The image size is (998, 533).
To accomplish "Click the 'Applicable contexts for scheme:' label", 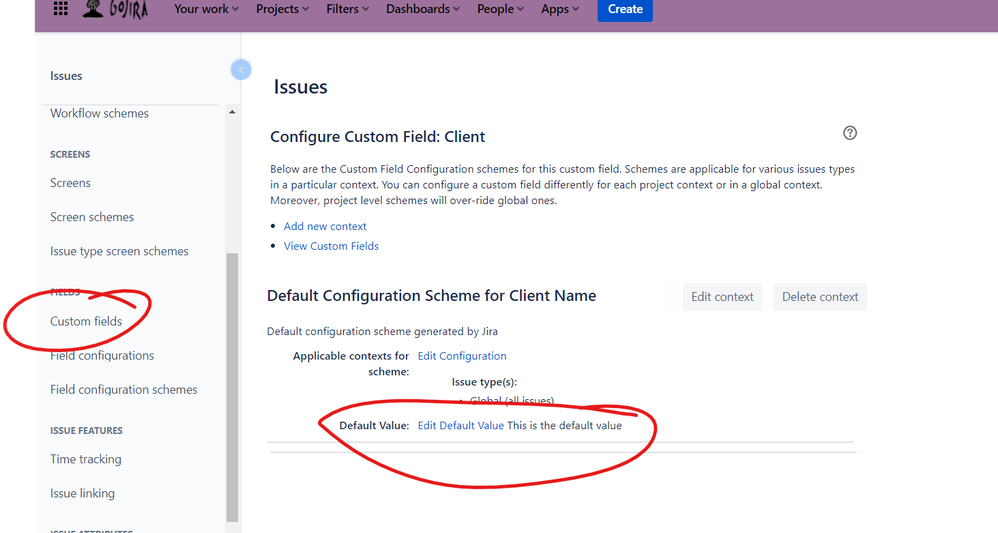I will click(x=351, y=364).
